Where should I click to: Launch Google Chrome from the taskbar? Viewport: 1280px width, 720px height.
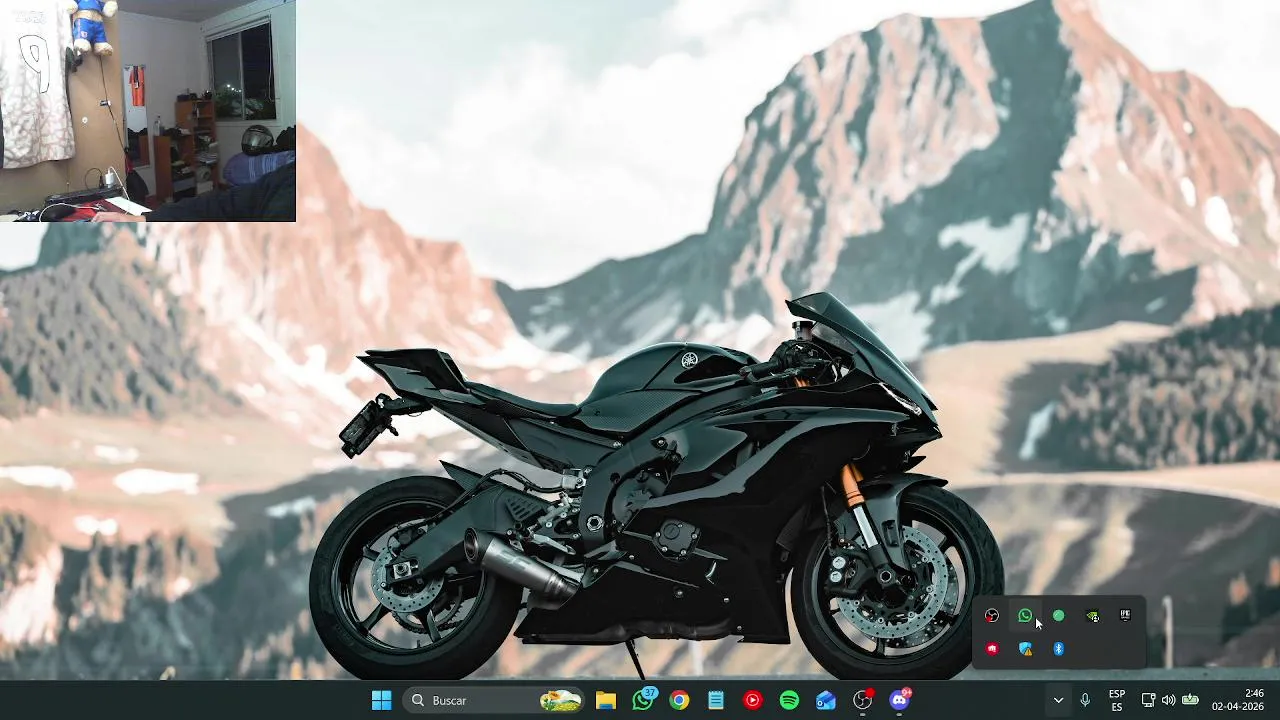679,700
